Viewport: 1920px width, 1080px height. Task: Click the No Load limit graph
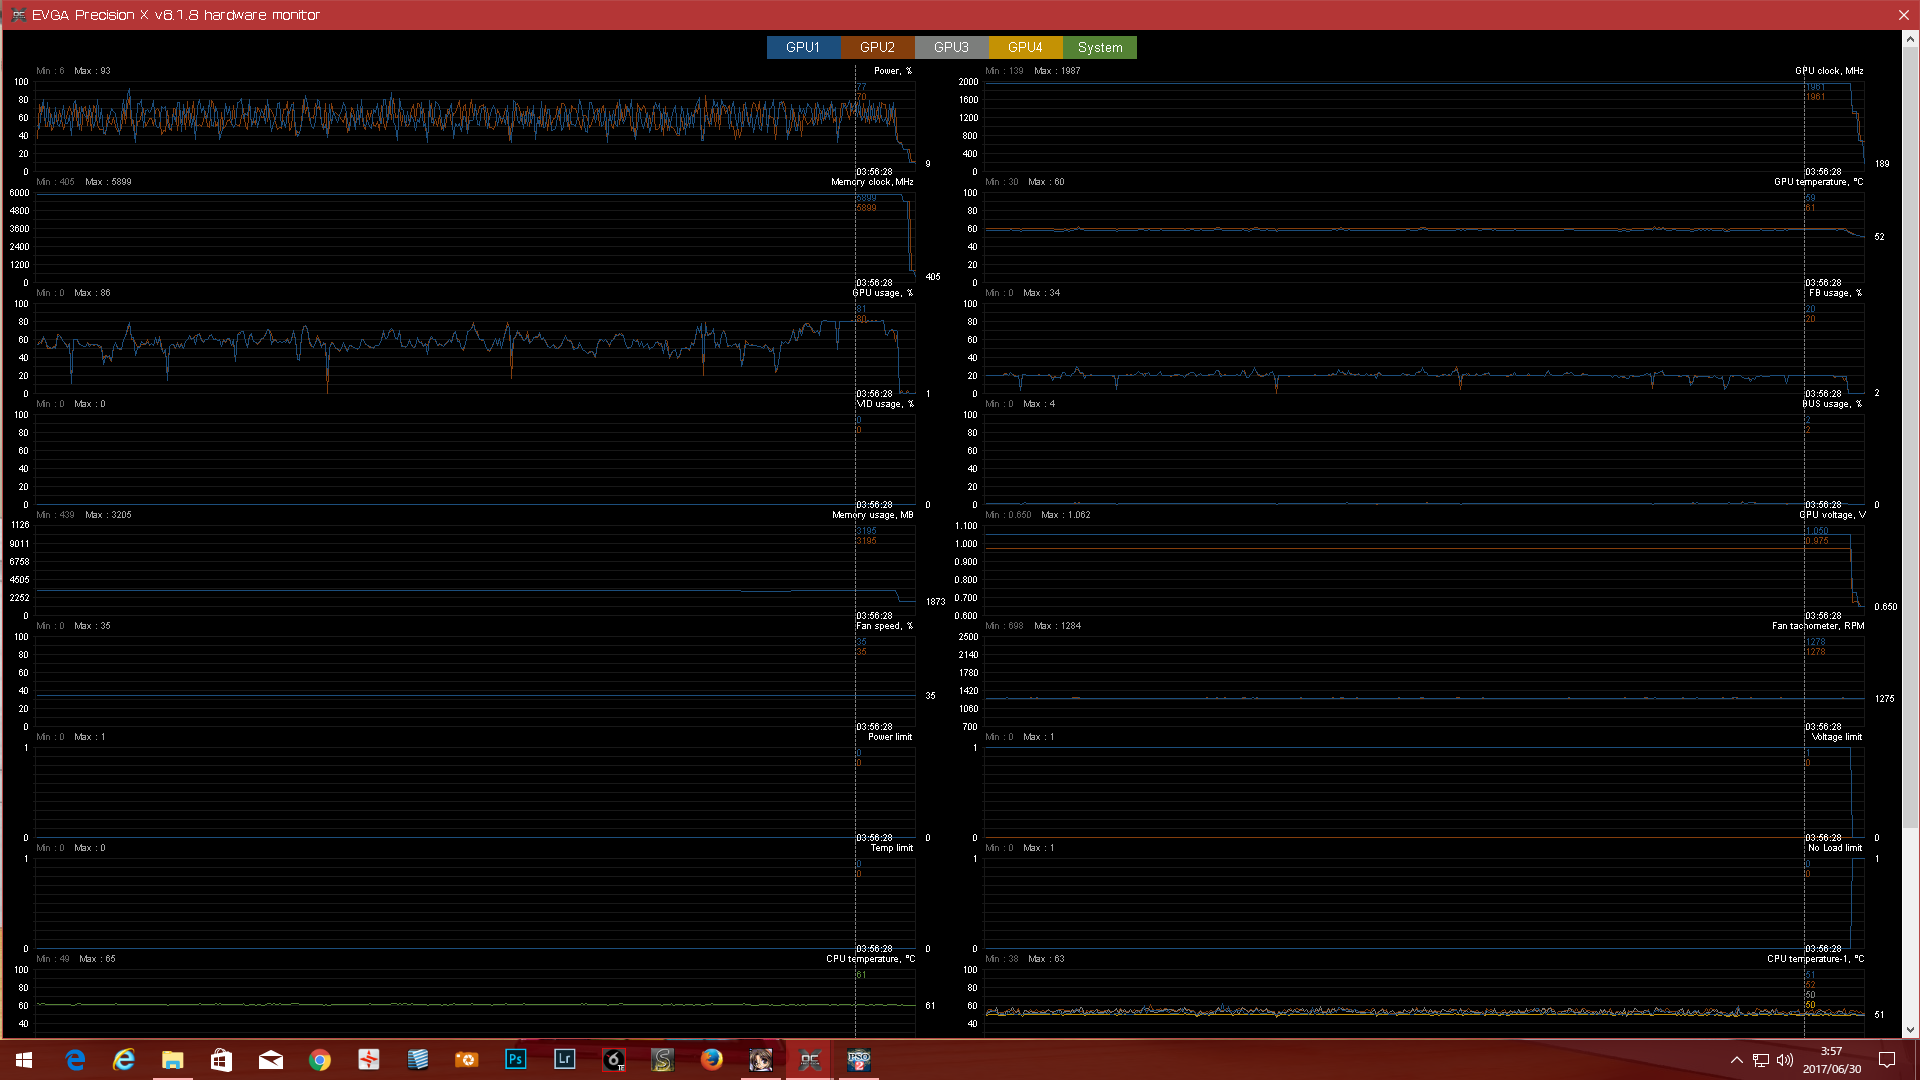coord(1424,903)
